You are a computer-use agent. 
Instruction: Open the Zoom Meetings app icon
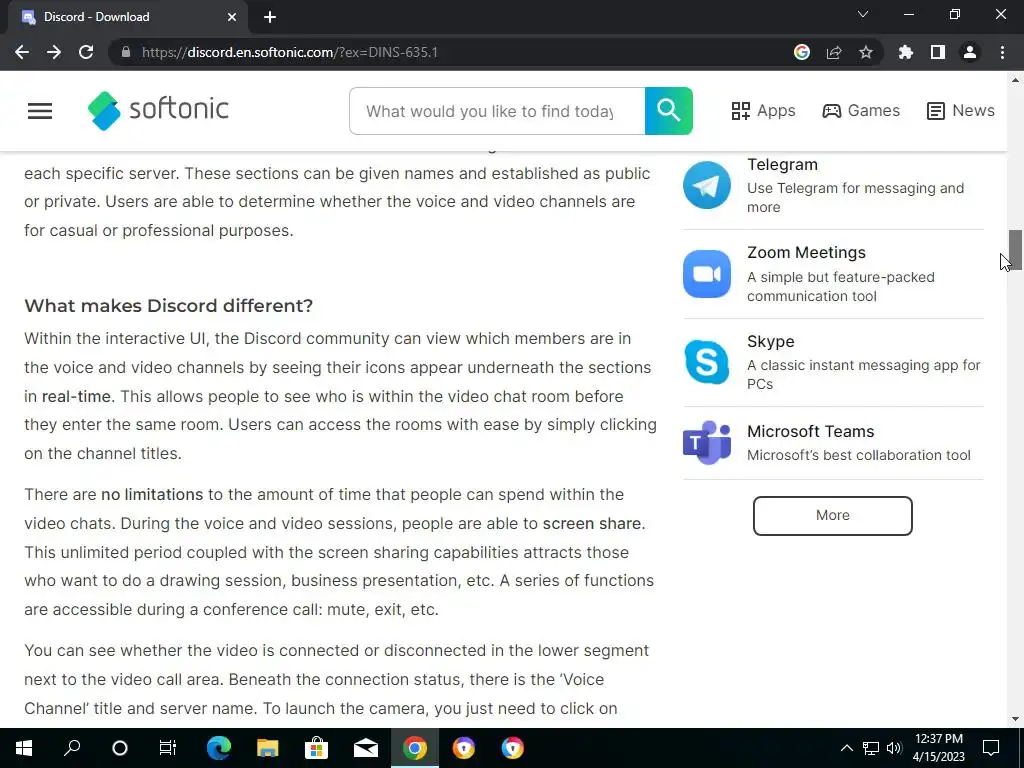[707, 274]
